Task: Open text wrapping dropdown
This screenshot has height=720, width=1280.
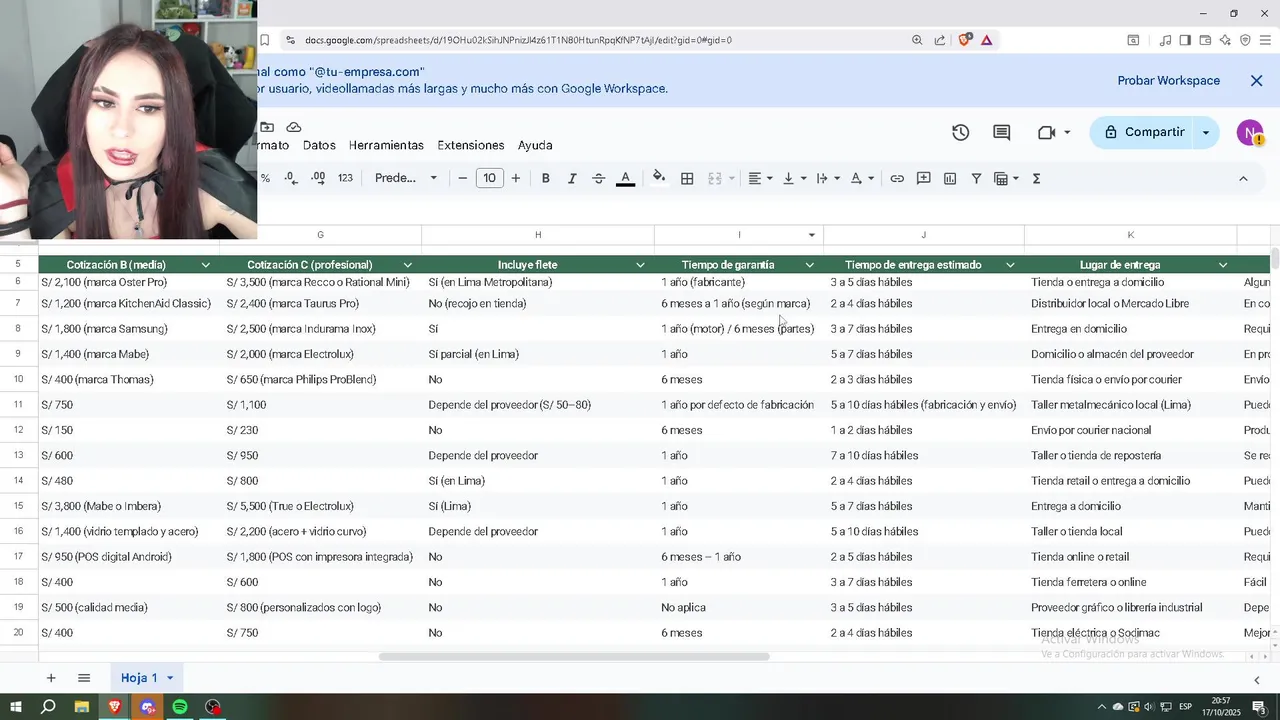Action: click(828, 178)
